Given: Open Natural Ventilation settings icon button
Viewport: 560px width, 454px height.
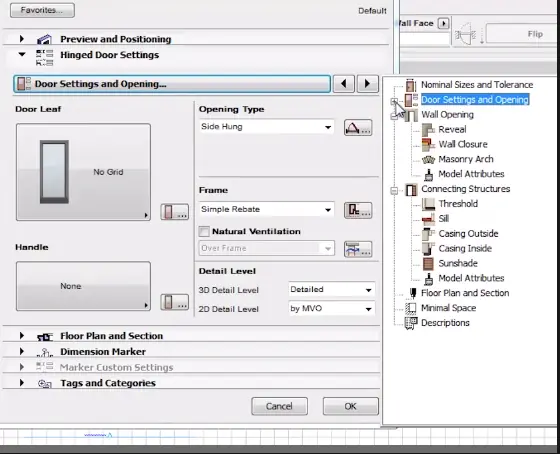Looking at the screenshot, I should pyautogui.click(x=358, y=249).
